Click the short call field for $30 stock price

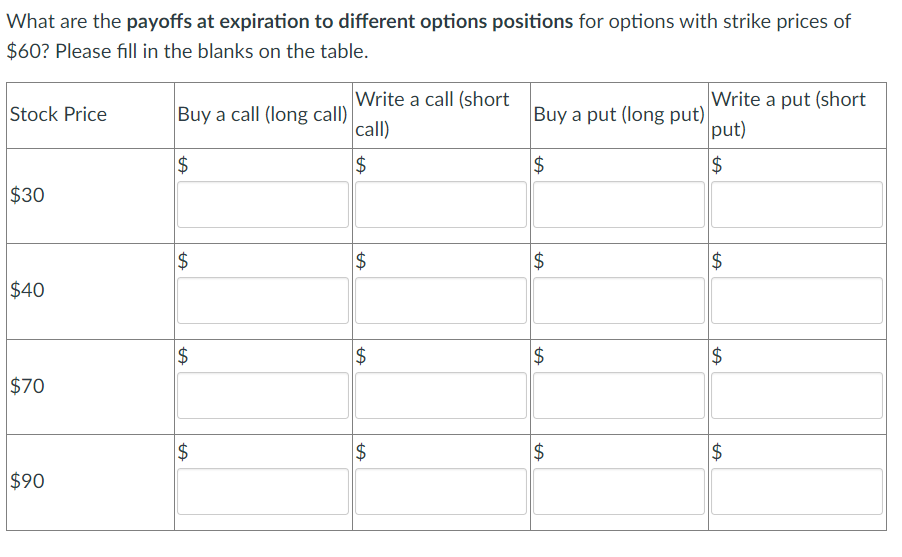coord(441,204)
